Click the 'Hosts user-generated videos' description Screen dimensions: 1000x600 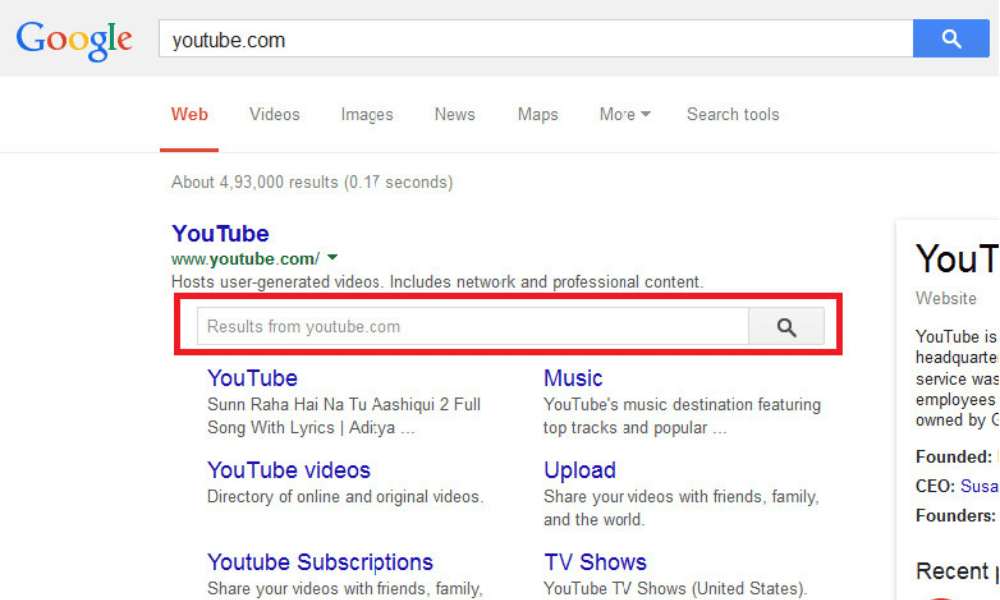point(437,282)
